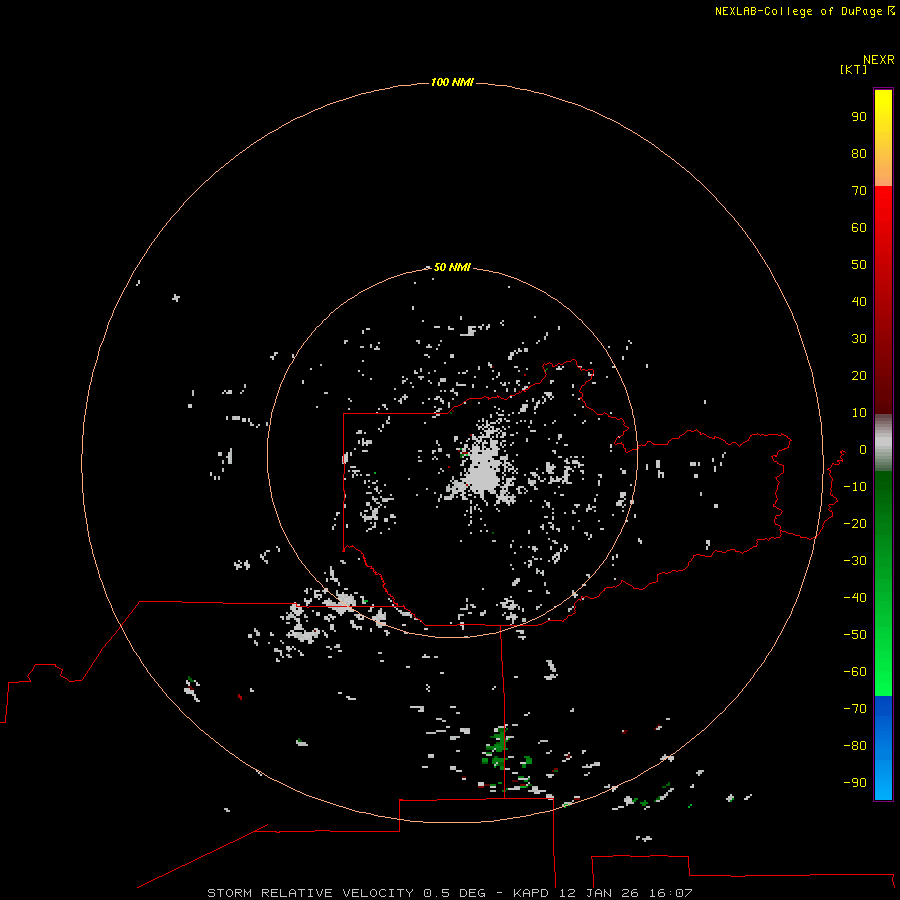Viewport: 900px width, 900px height.
Task: Click the '50' value on the velocity scale
Action: (859, 265)
